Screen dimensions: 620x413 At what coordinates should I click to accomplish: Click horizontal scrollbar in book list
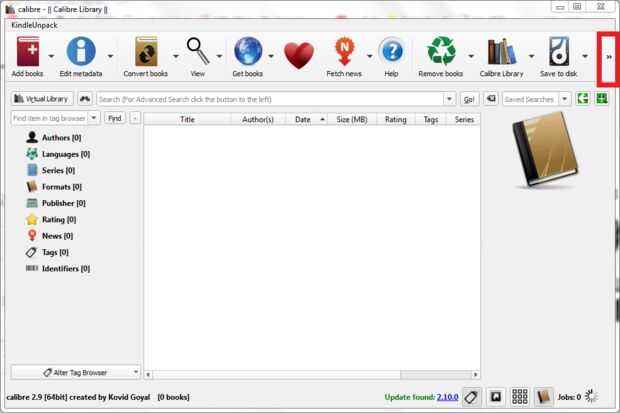coord(312,374)
